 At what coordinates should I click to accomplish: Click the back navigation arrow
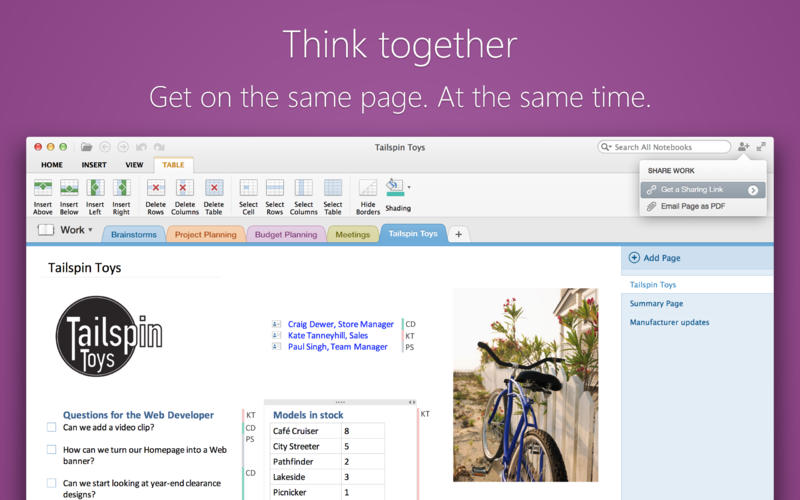[x=105, y=147]
